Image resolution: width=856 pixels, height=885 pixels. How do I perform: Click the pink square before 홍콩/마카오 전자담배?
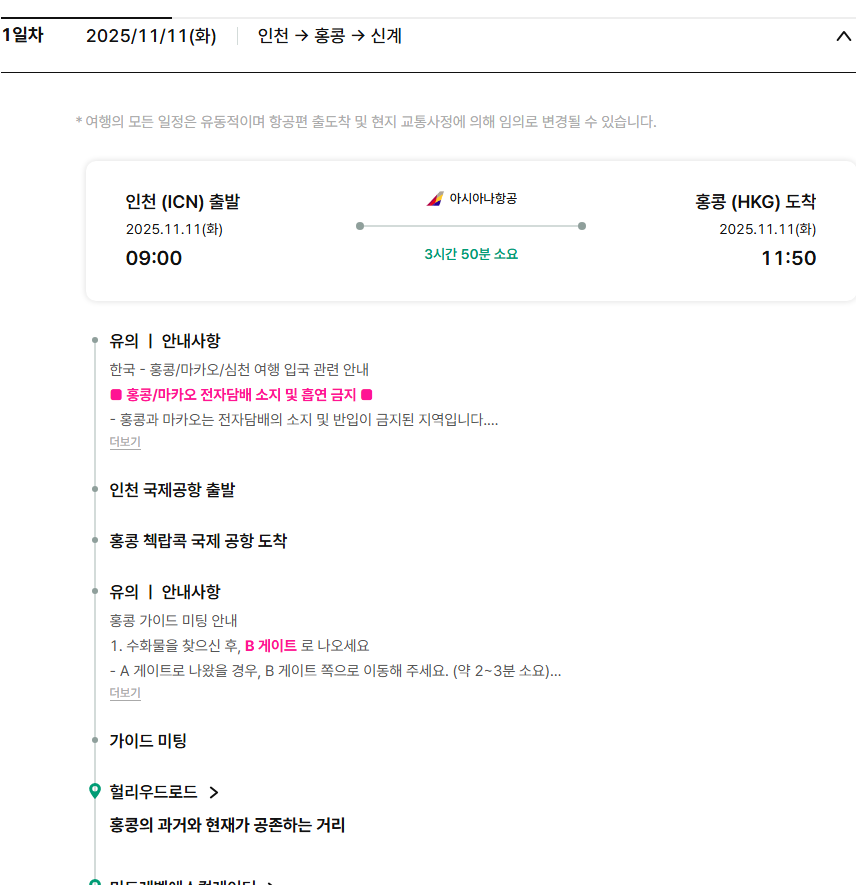pos(116,395)
